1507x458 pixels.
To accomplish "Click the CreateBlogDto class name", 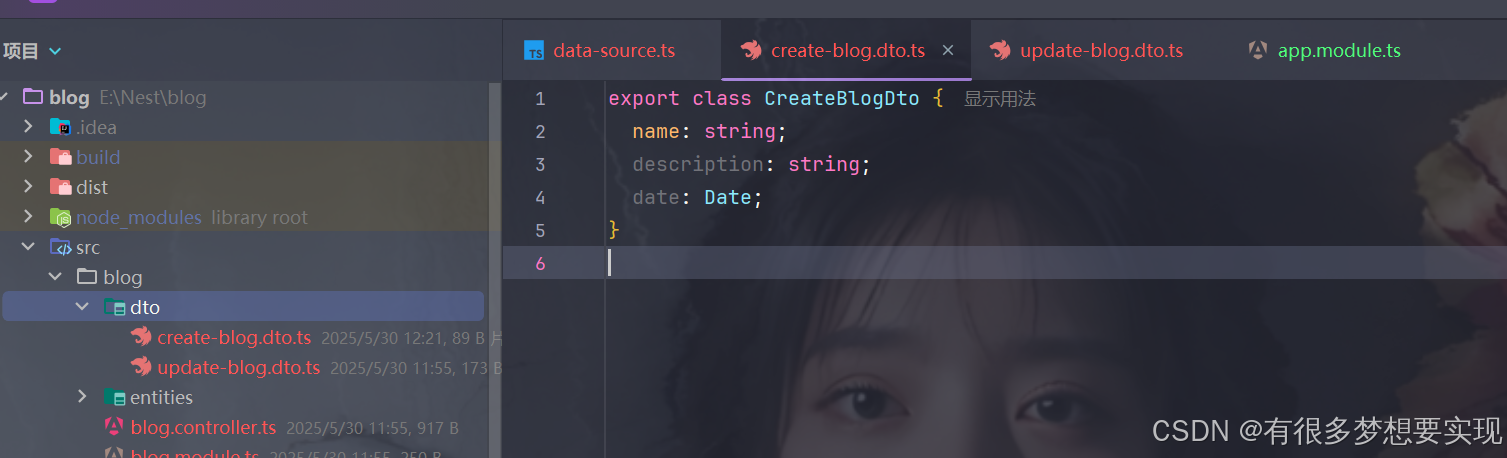I will click(x=841, y=99).
